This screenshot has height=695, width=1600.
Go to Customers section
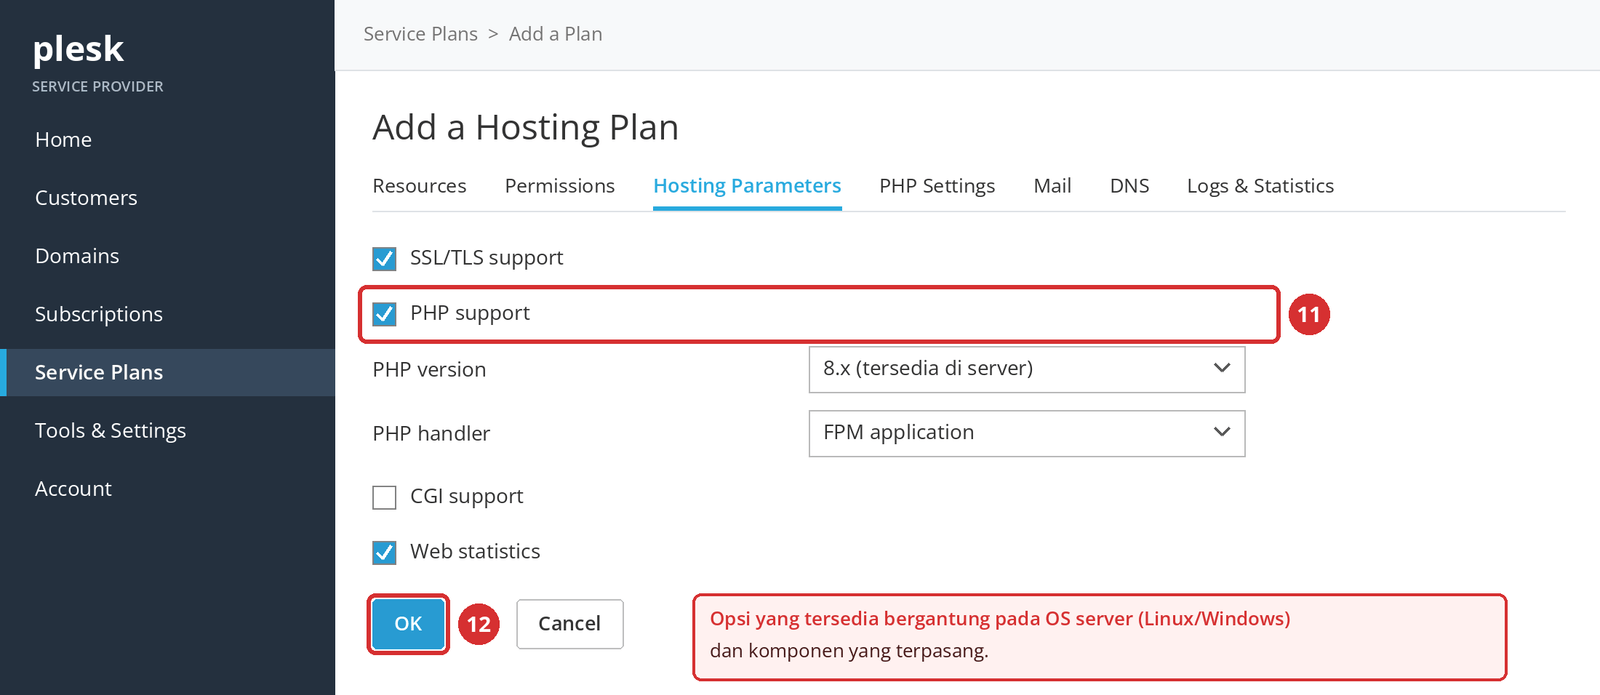(86, 198)
